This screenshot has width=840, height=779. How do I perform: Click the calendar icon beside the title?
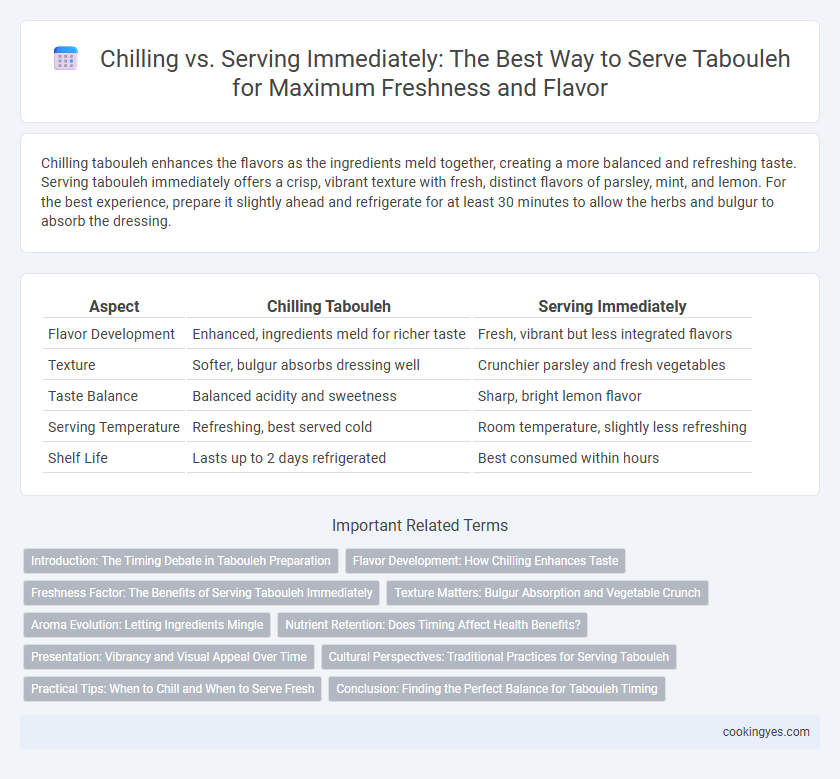click(66, 58)
